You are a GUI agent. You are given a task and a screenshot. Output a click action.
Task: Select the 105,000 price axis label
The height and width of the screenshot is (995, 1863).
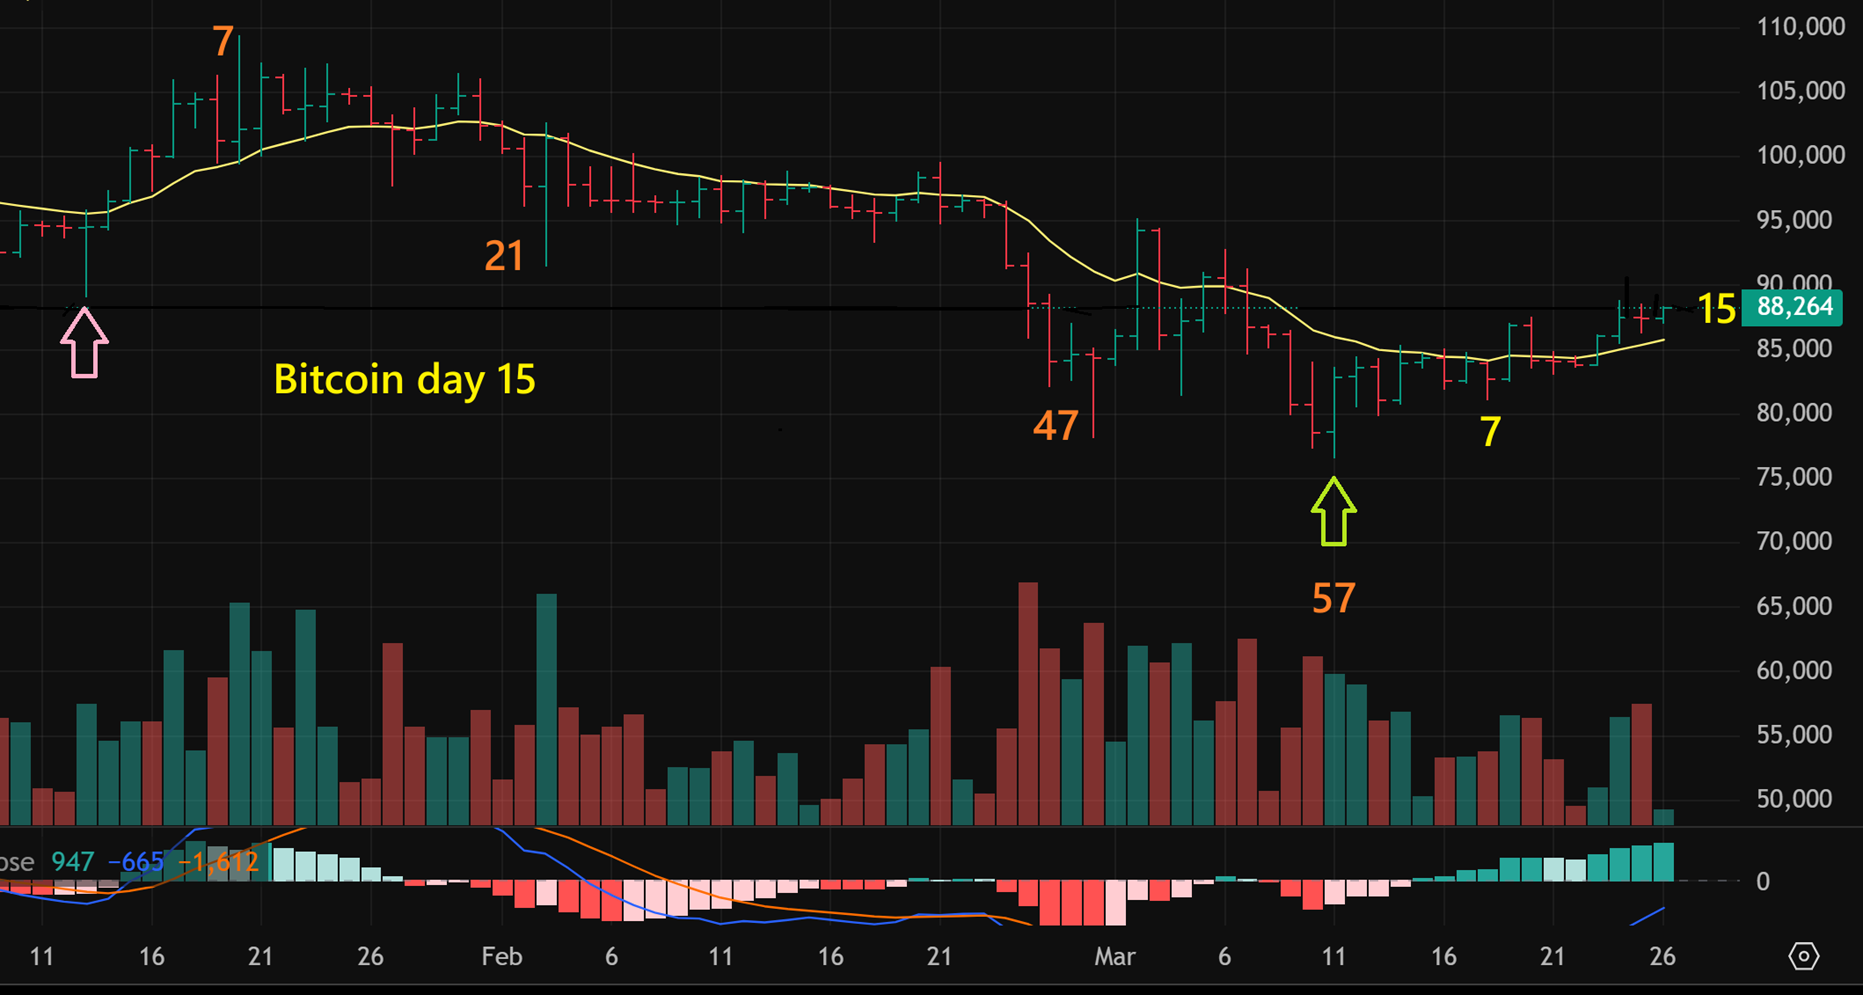coord(1801,91)
